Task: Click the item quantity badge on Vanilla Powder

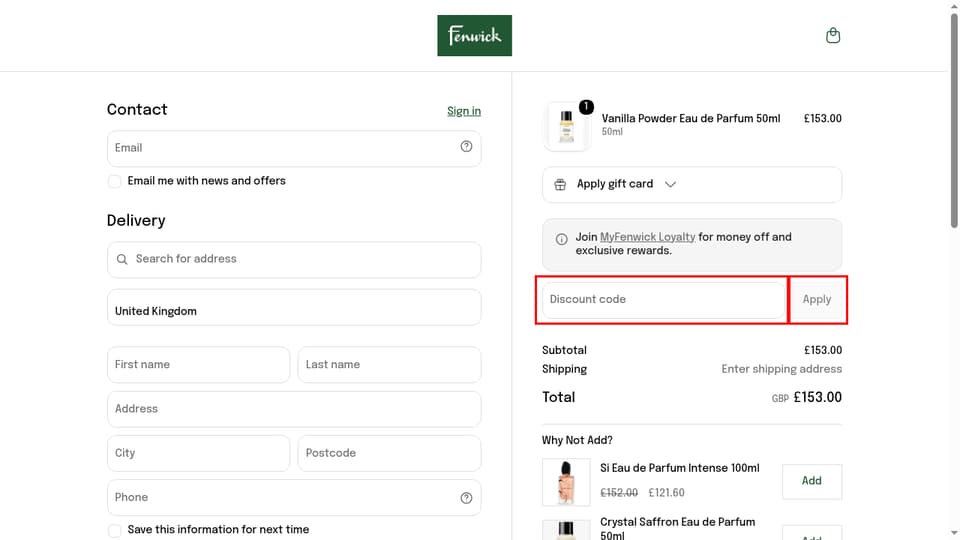Action: [x=586, y=107]
